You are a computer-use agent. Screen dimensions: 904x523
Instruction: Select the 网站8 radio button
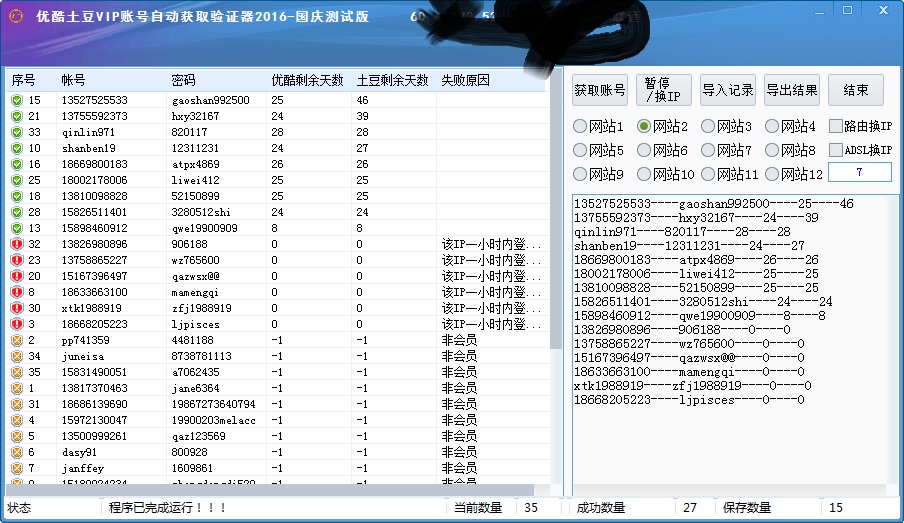point(772,150)
